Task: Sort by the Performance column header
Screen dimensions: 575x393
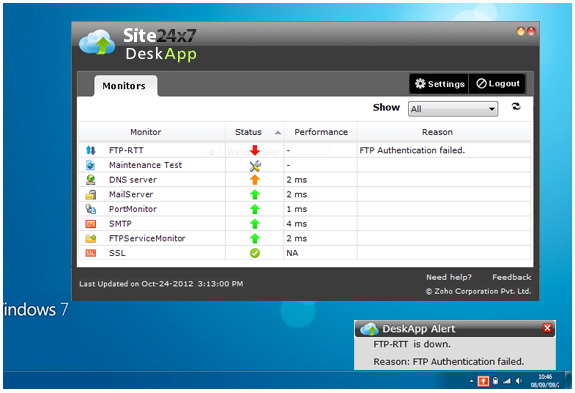Action: pos(321,132)
